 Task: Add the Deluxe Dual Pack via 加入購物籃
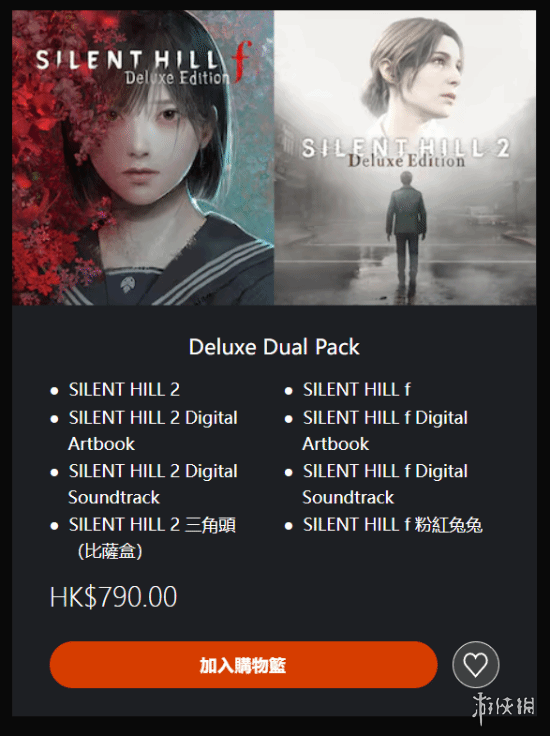244,665
